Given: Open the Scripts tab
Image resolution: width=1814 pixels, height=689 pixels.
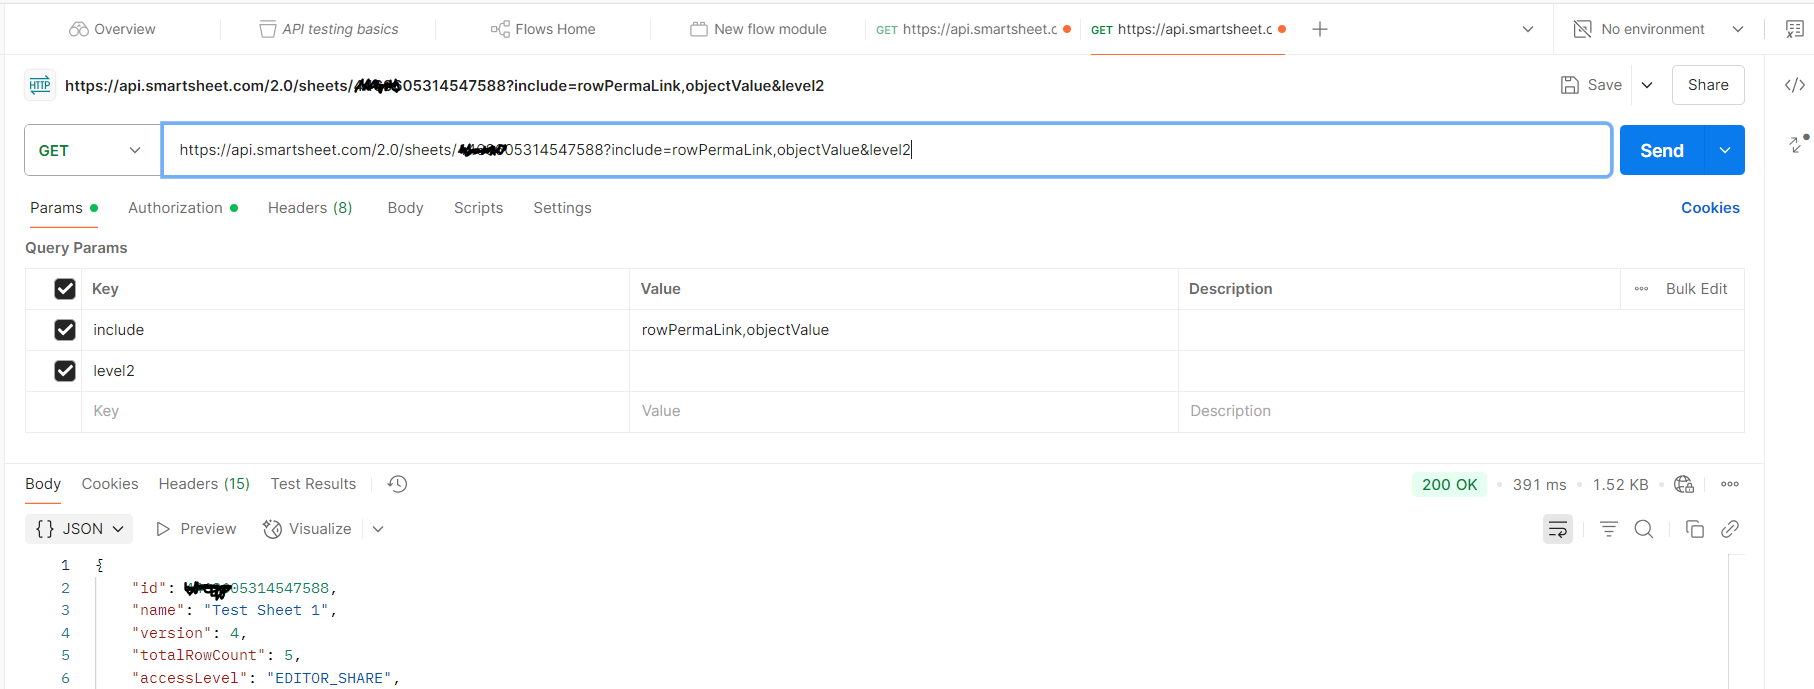Looking at the screenshot, I should click(478, 208).
